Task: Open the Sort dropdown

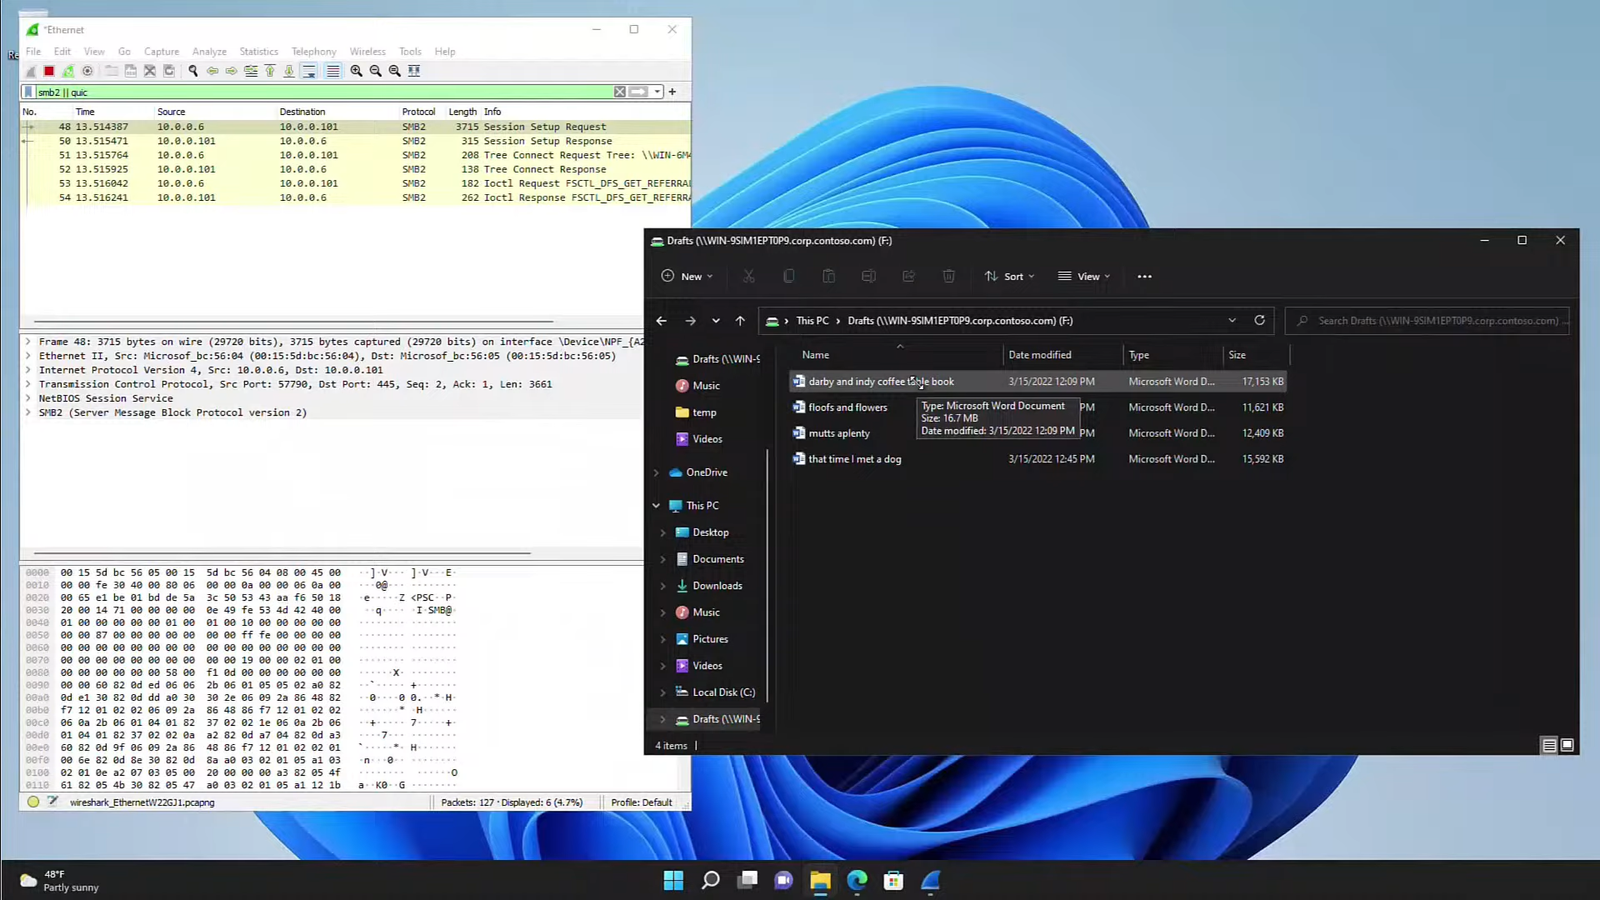Action: pos(1009,276)
